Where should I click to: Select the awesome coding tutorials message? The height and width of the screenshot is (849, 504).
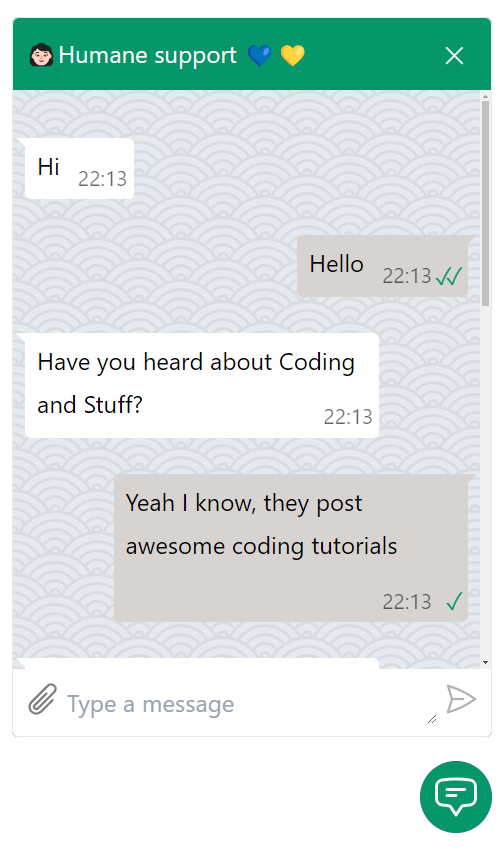click(x=291, y=548)
